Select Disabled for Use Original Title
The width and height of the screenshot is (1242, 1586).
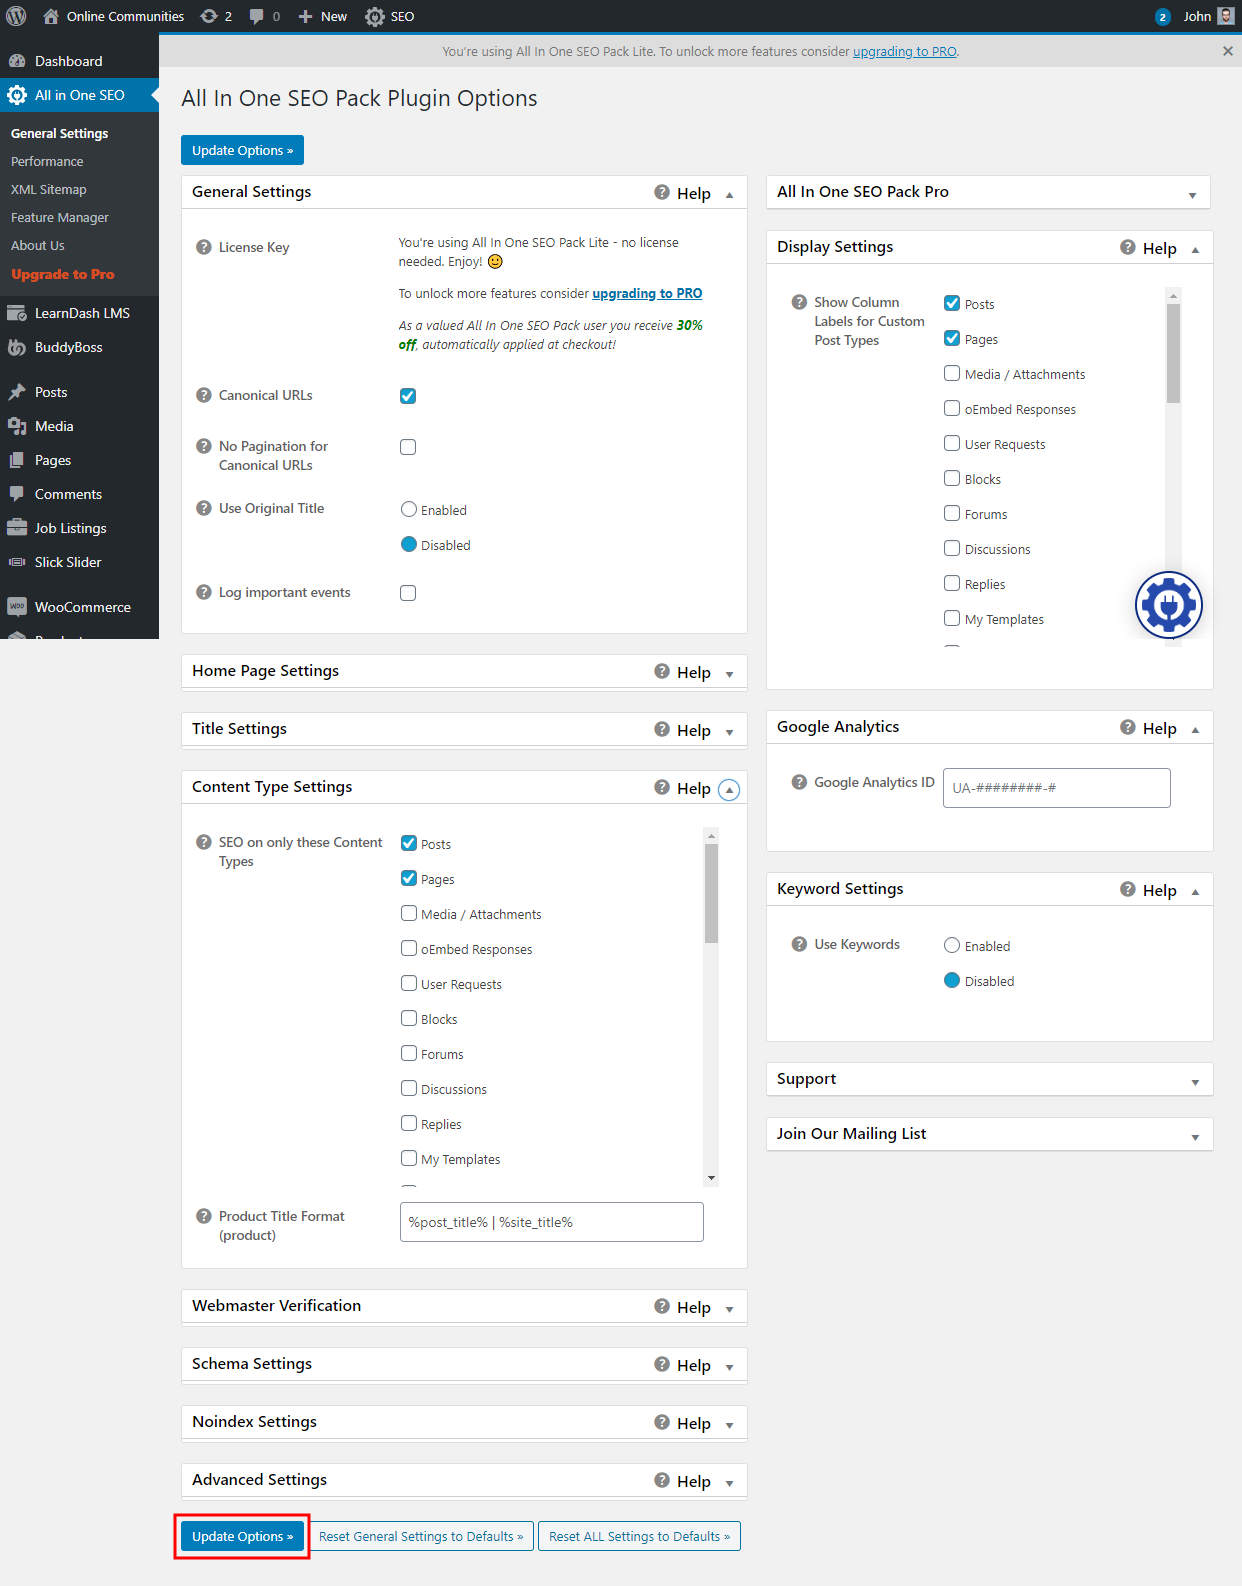tap(409, 544)
